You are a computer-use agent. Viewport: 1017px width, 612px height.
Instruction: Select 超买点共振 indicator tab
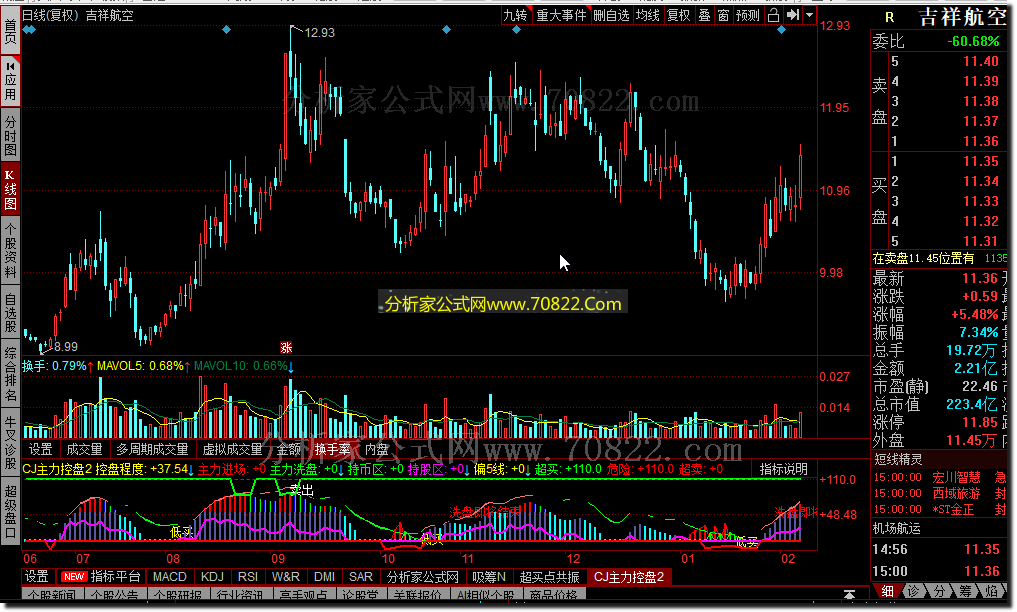[550, 576]
